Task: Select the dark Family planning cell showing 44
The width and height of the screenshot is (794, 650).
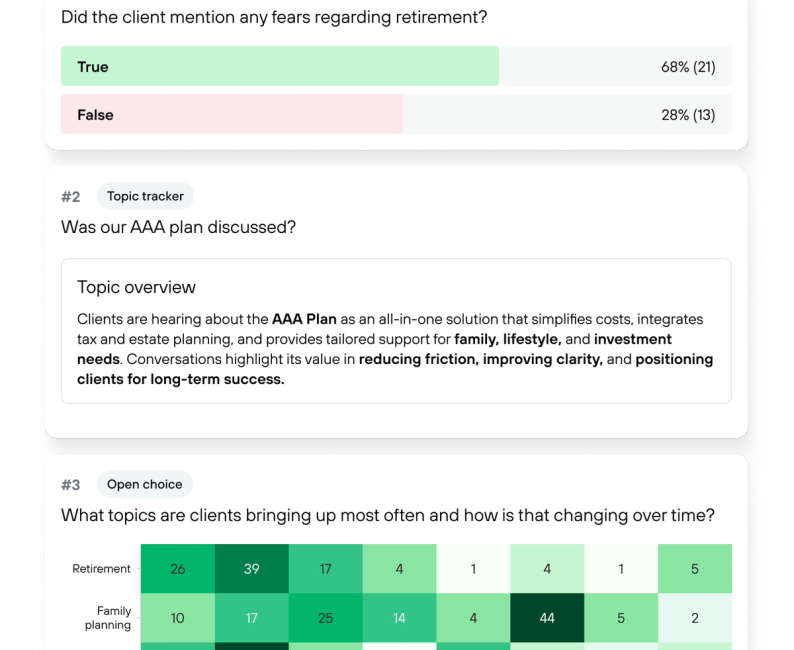Action: 547,618
